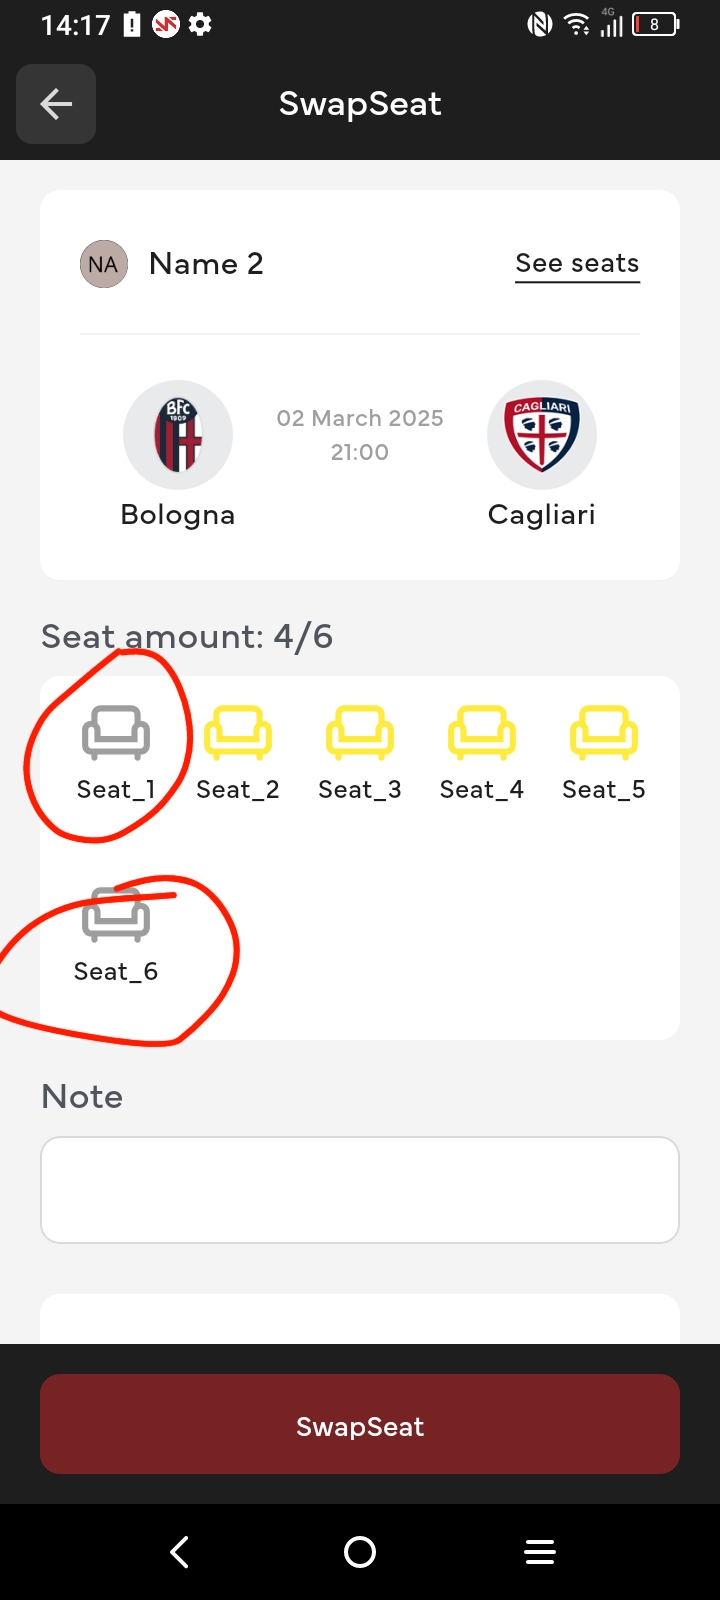Focus the Note text field
This screenshot has height=1600, width=720.
point(360,1190)
